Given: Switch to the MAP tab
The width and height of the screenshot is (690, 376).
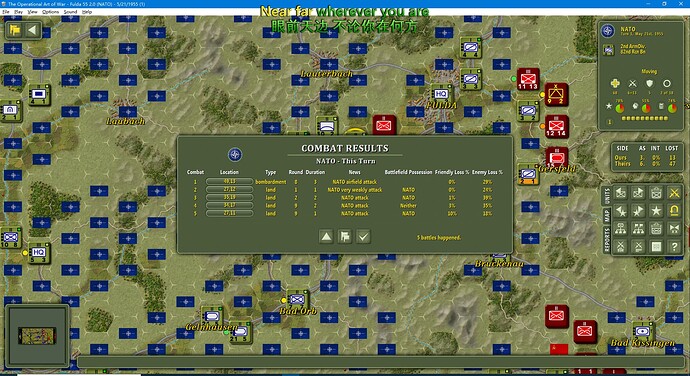Looking at the screenshot, I should point(607,215).
